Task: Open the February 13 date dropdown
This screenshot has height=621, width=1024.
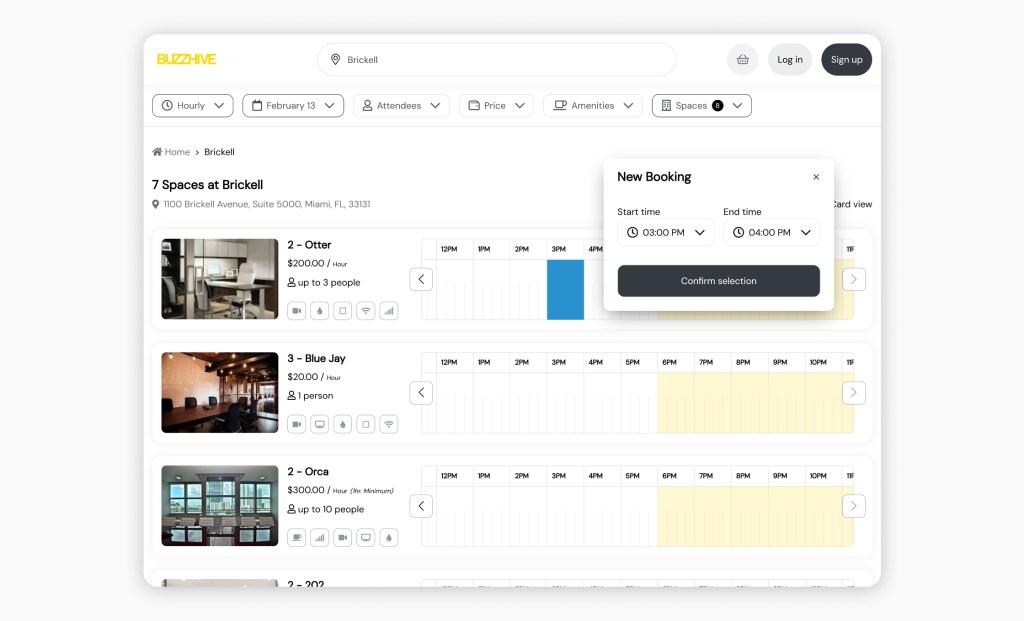Action: [x=293, y=106]
